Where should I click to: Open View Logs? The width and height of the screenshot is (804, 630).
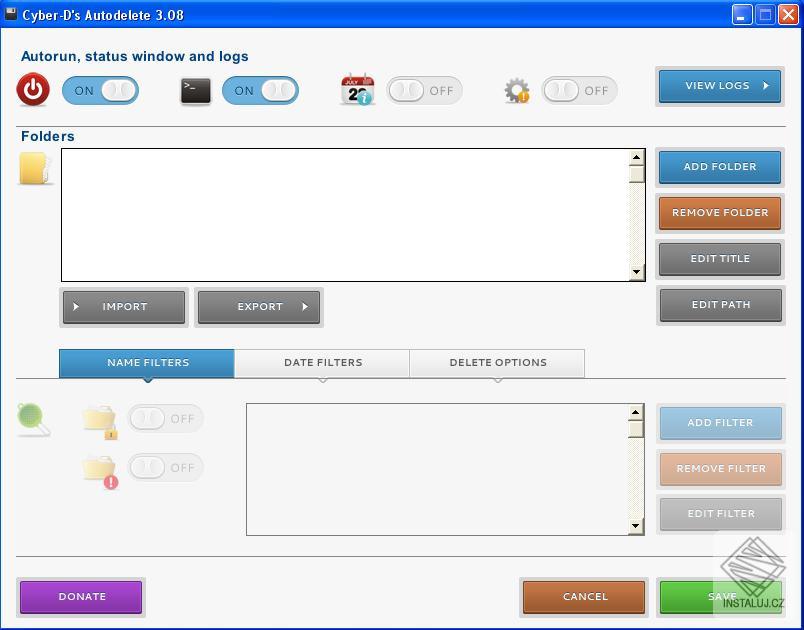[720, 86]
